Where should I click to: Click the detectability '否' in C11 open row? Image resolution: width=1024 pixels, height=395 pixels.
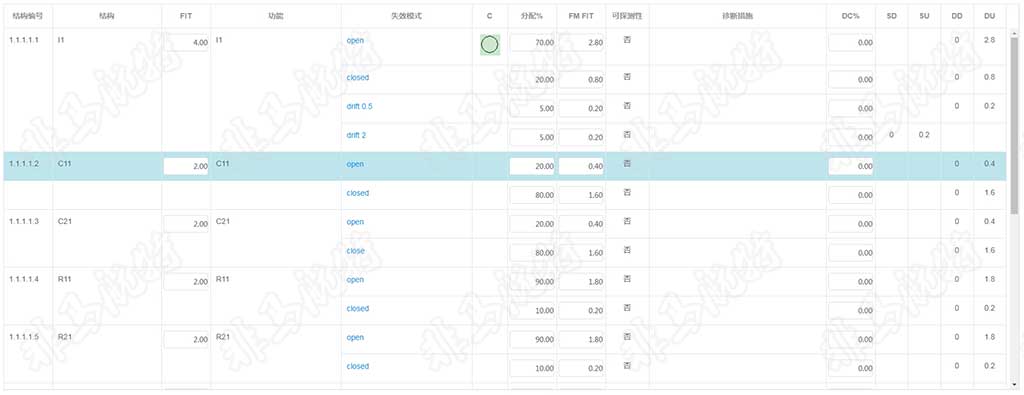pos(627,163)
